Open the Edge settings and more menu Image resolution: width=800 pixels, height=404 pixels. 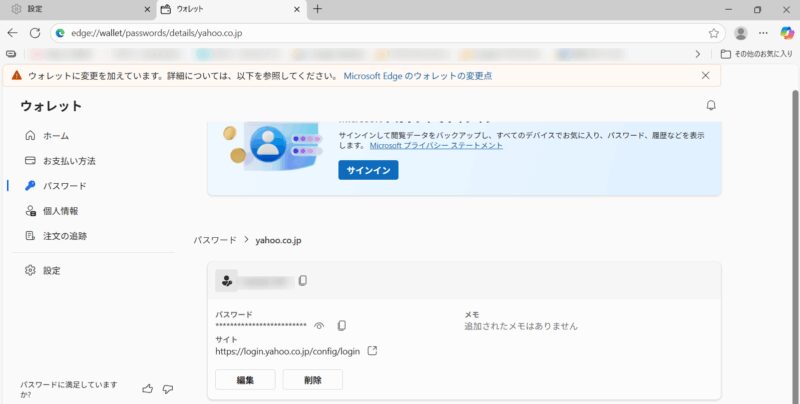coord(763,33)
